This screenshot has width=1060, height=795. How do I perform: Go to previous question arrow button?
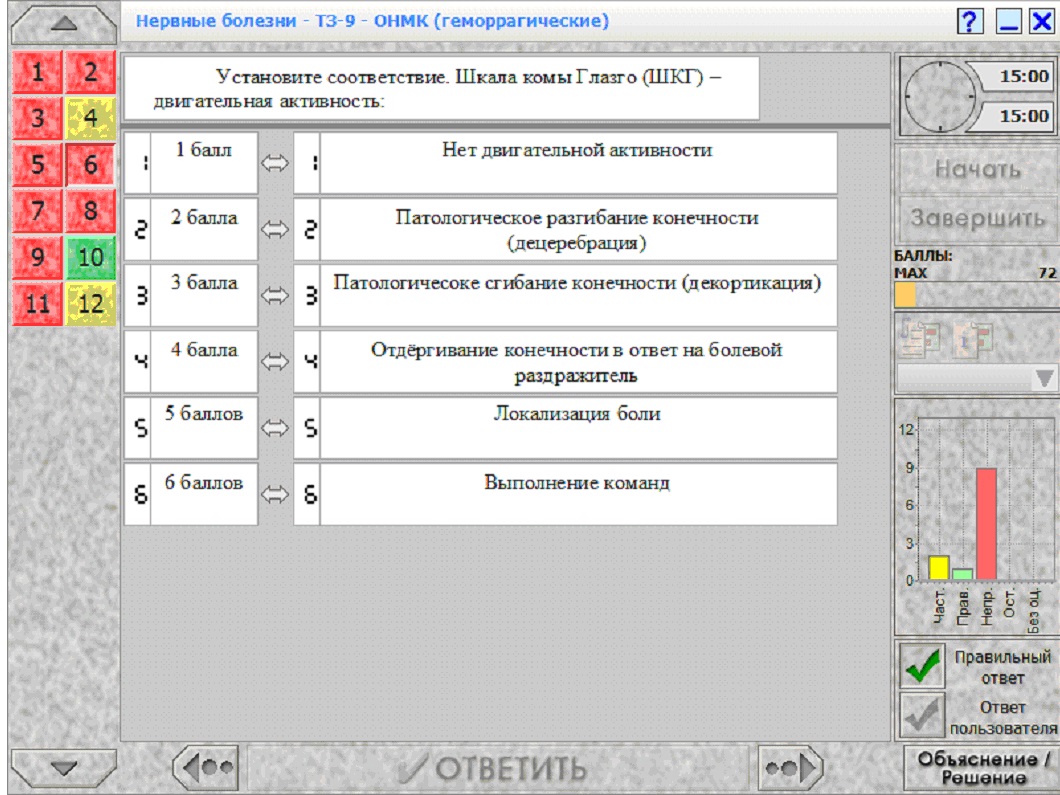click(x=206, y=768)
